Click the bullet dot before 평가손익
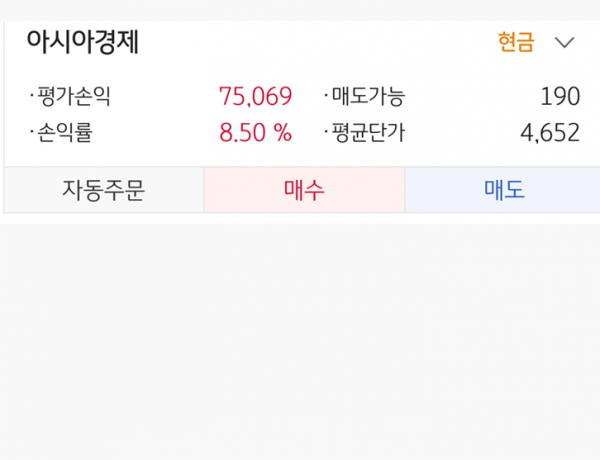 click(32, 97)
